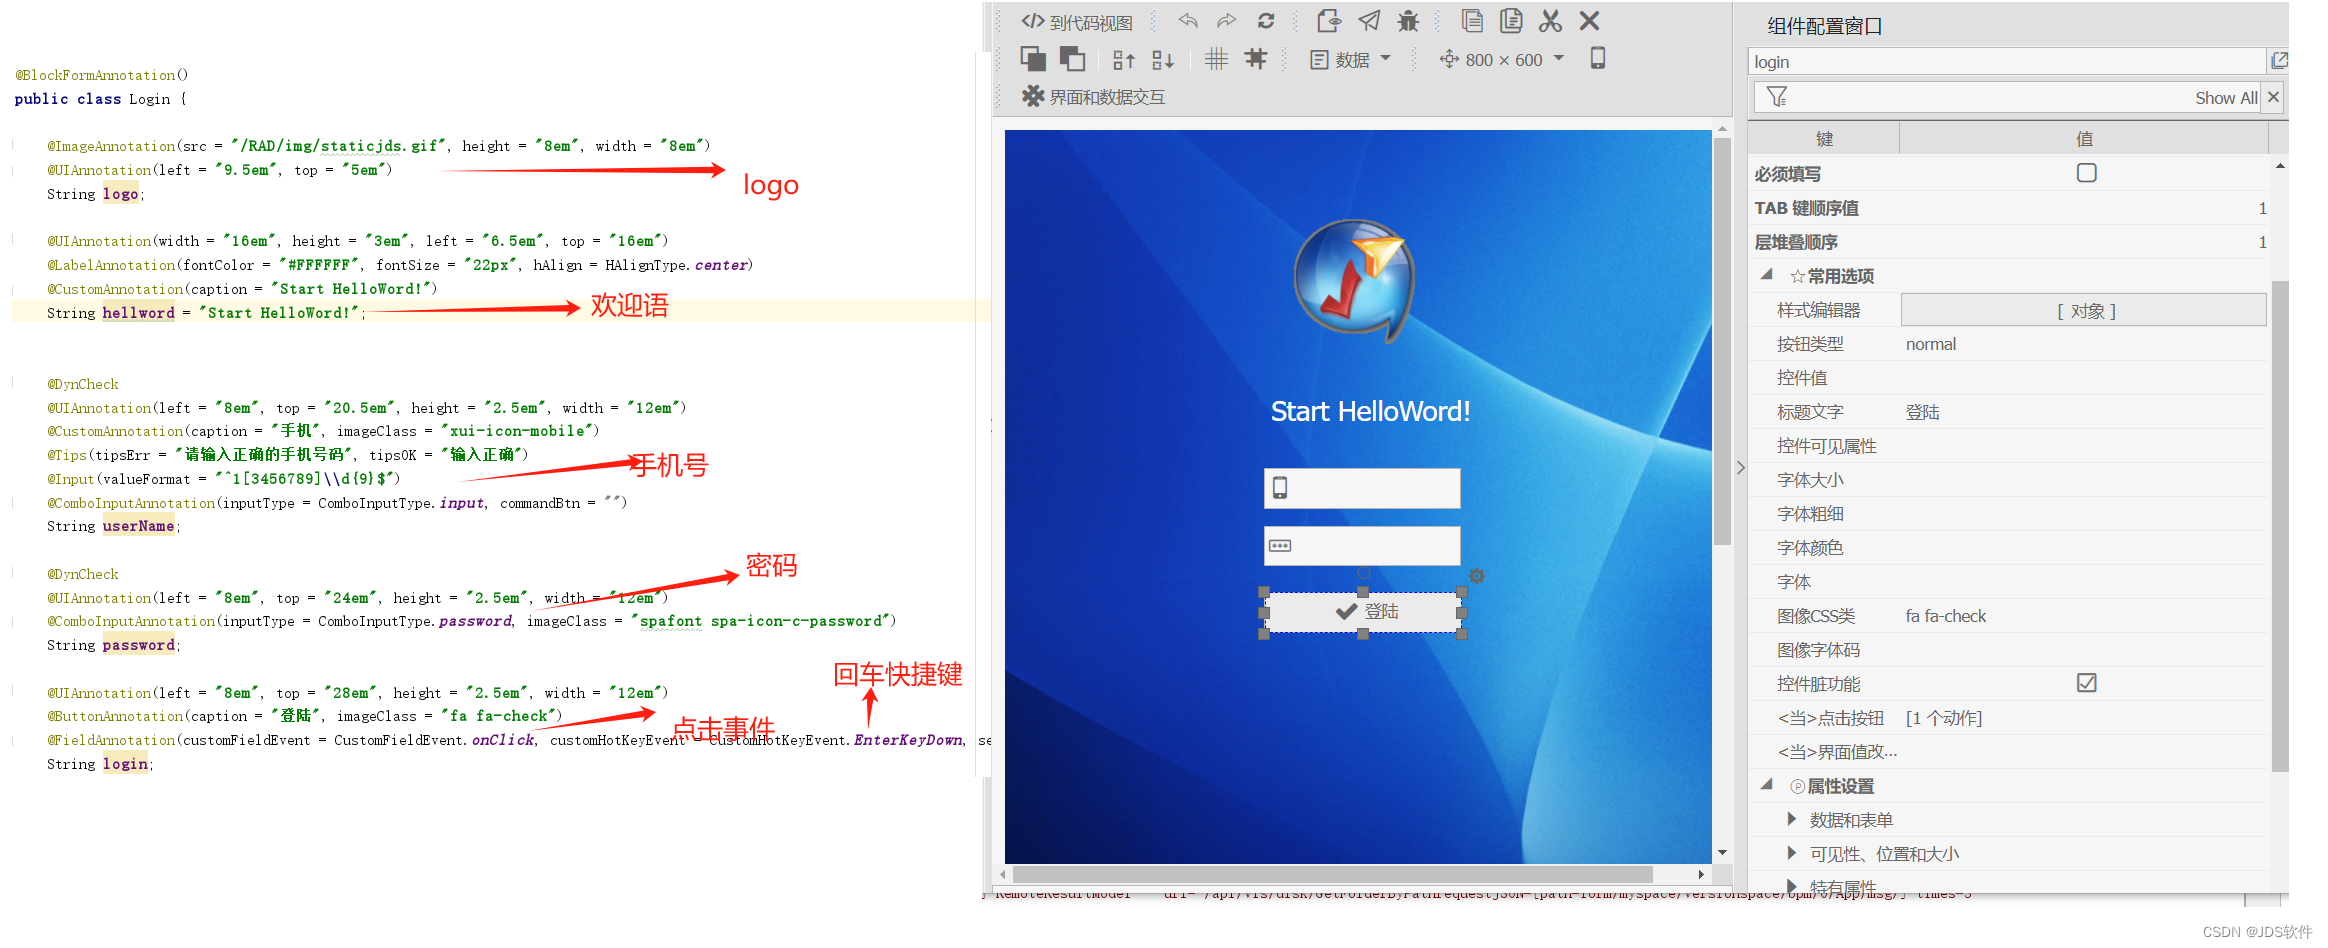Click canvas scrollbar right arrow
The image size is (2328, 948).
pyautogui.click(x=1701, y=874)
